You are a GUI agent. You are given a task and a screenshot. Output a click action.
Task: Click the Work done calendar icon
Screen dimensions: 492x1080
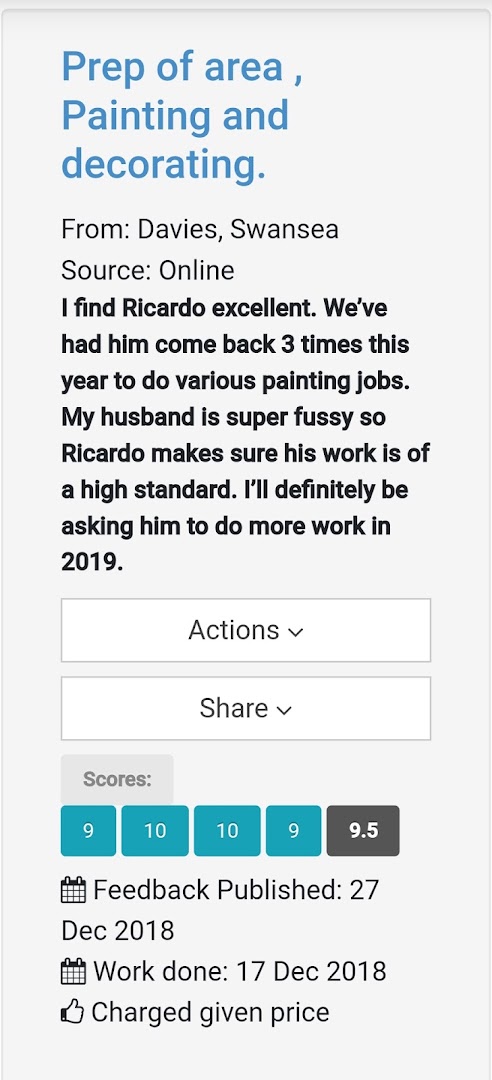pyautogui.click(x=74, y=971)
